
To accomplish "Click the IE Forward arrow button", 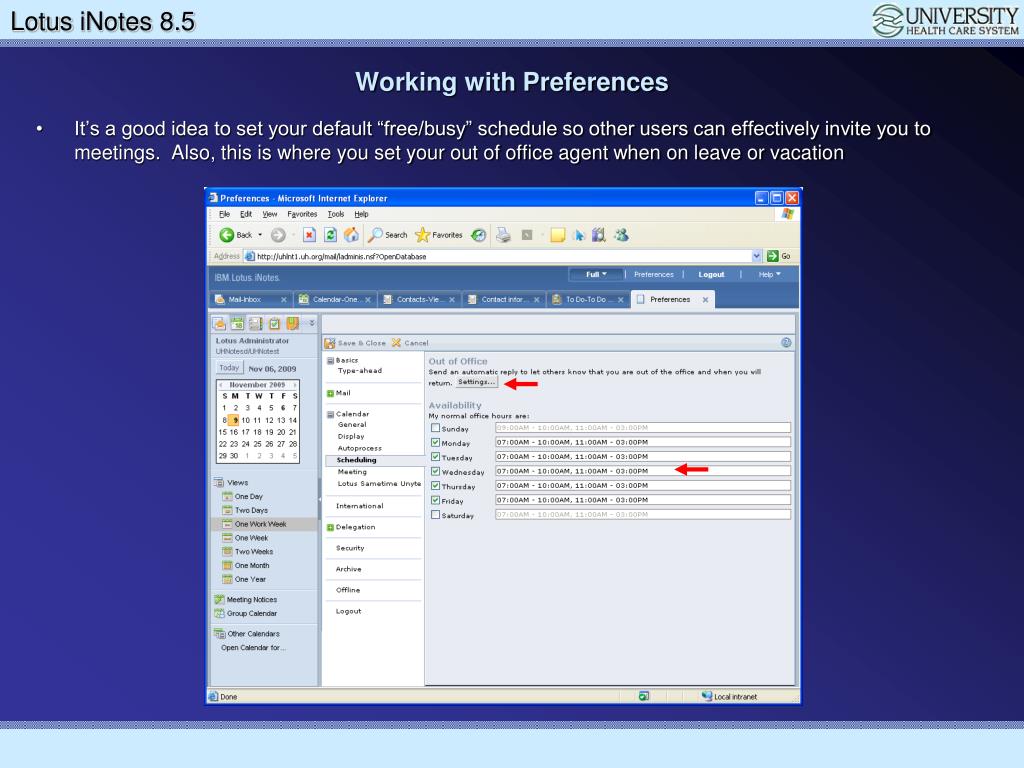I will tap(278, 235).
